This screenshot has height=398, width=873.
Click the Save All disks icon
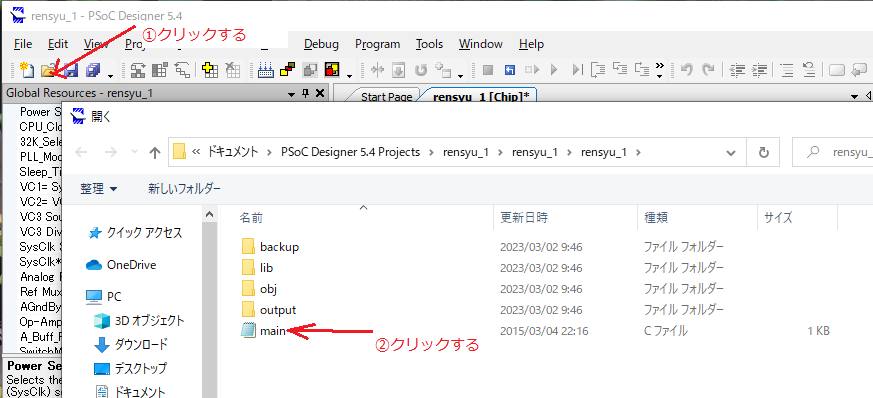point(92,70)
